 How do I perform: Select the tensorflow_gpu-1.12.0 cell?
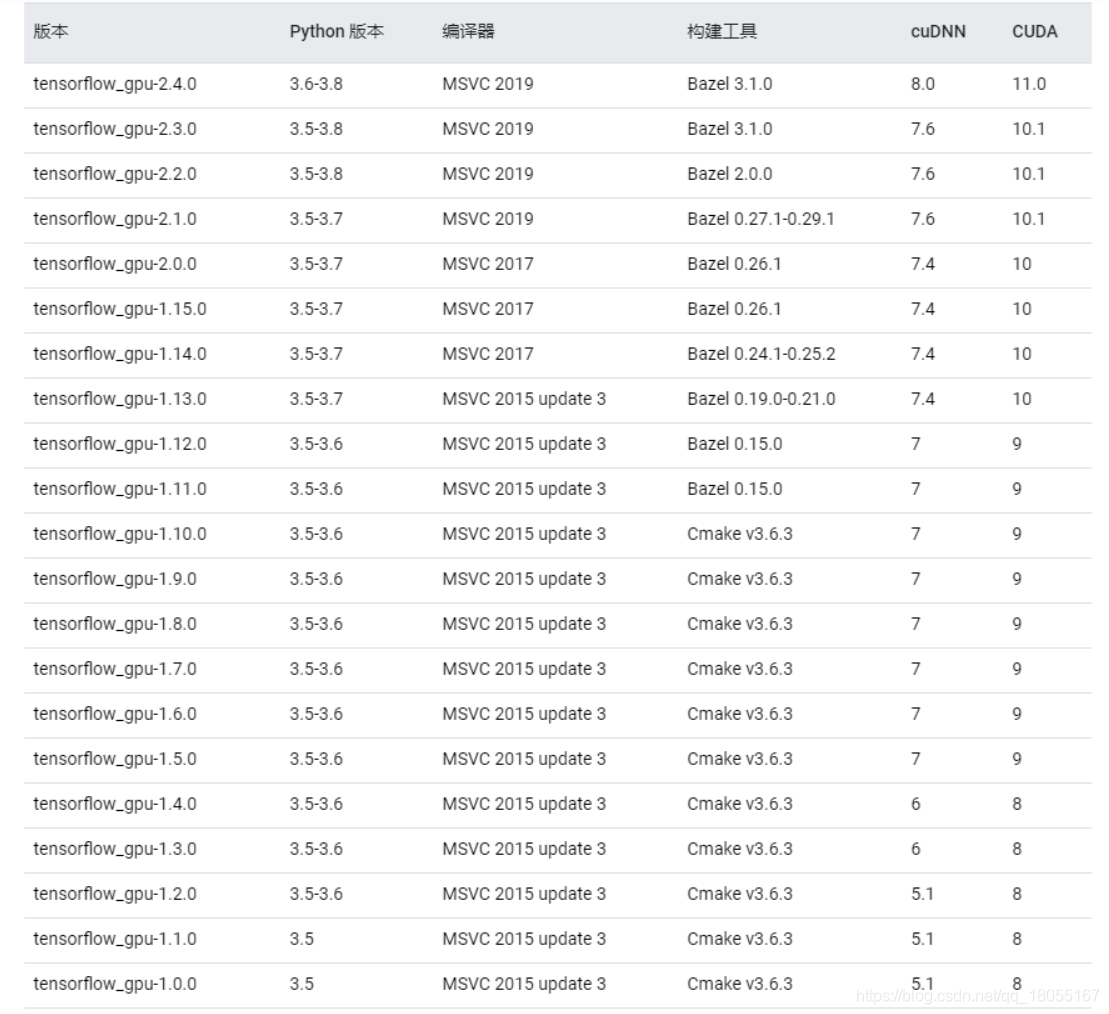click(x=120, y=444)
